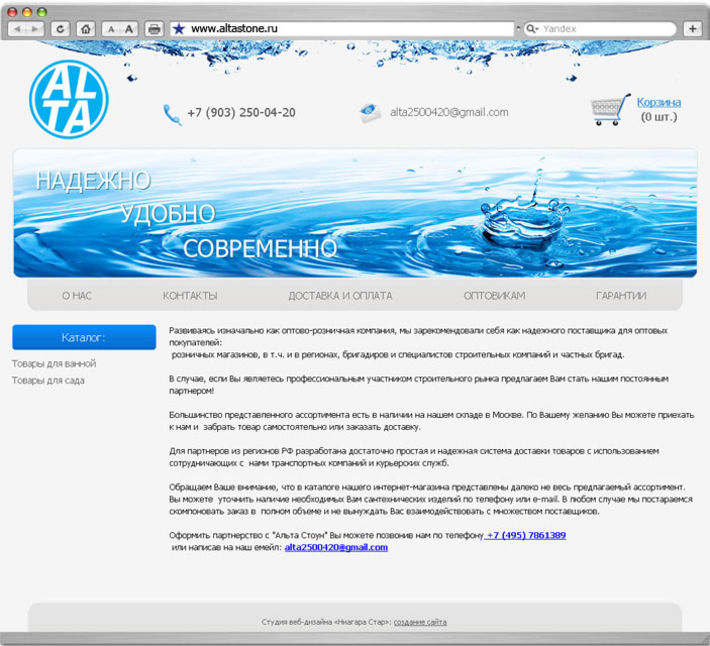This screenshot has height=646, width=710.
Task: Go back with the browser back arrow
Action: (x=17, y=29)
